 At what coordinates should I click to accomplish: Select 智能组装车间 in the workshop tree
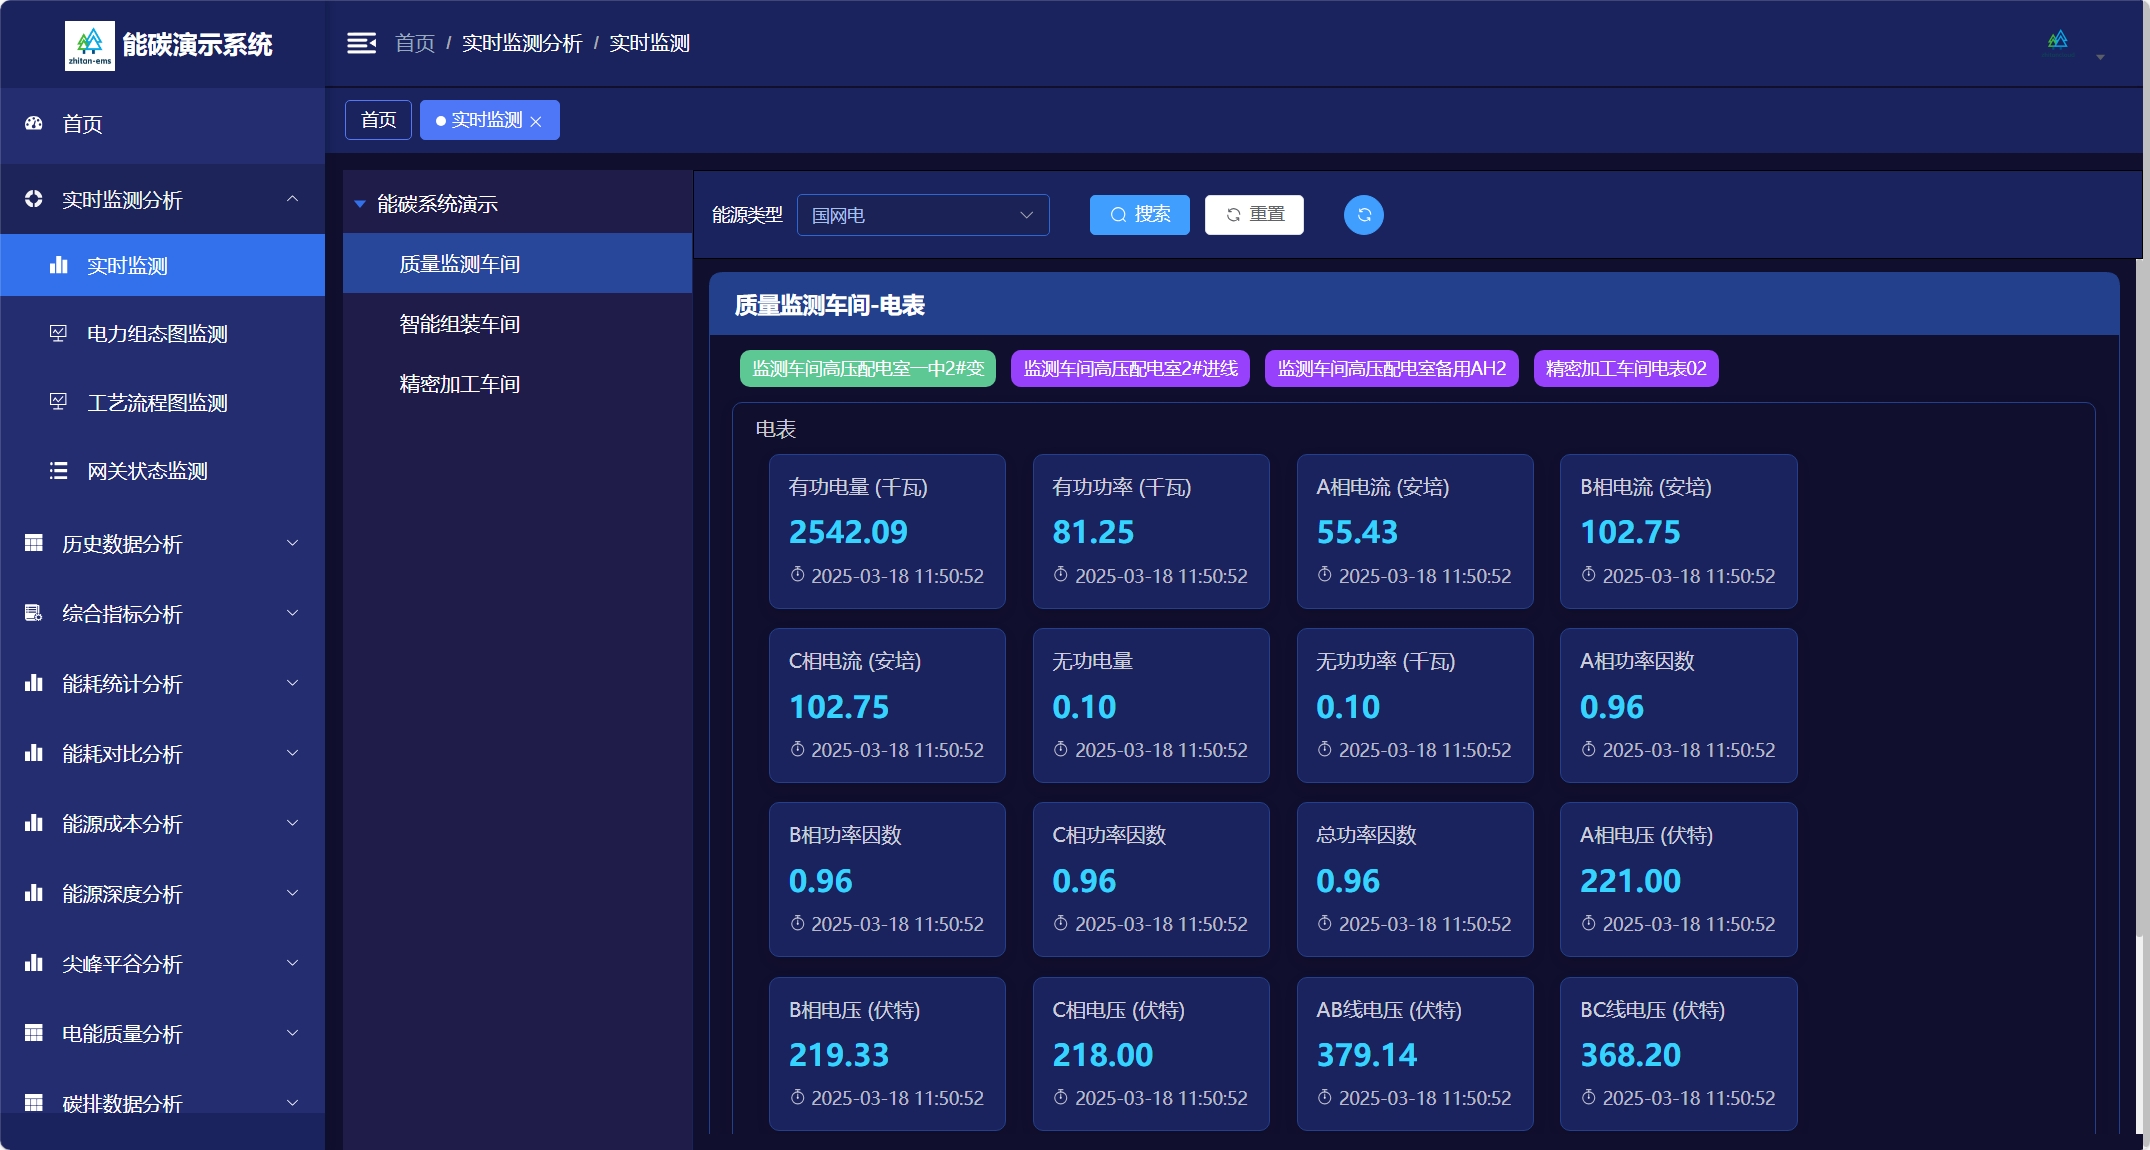[x=459, y=324]
